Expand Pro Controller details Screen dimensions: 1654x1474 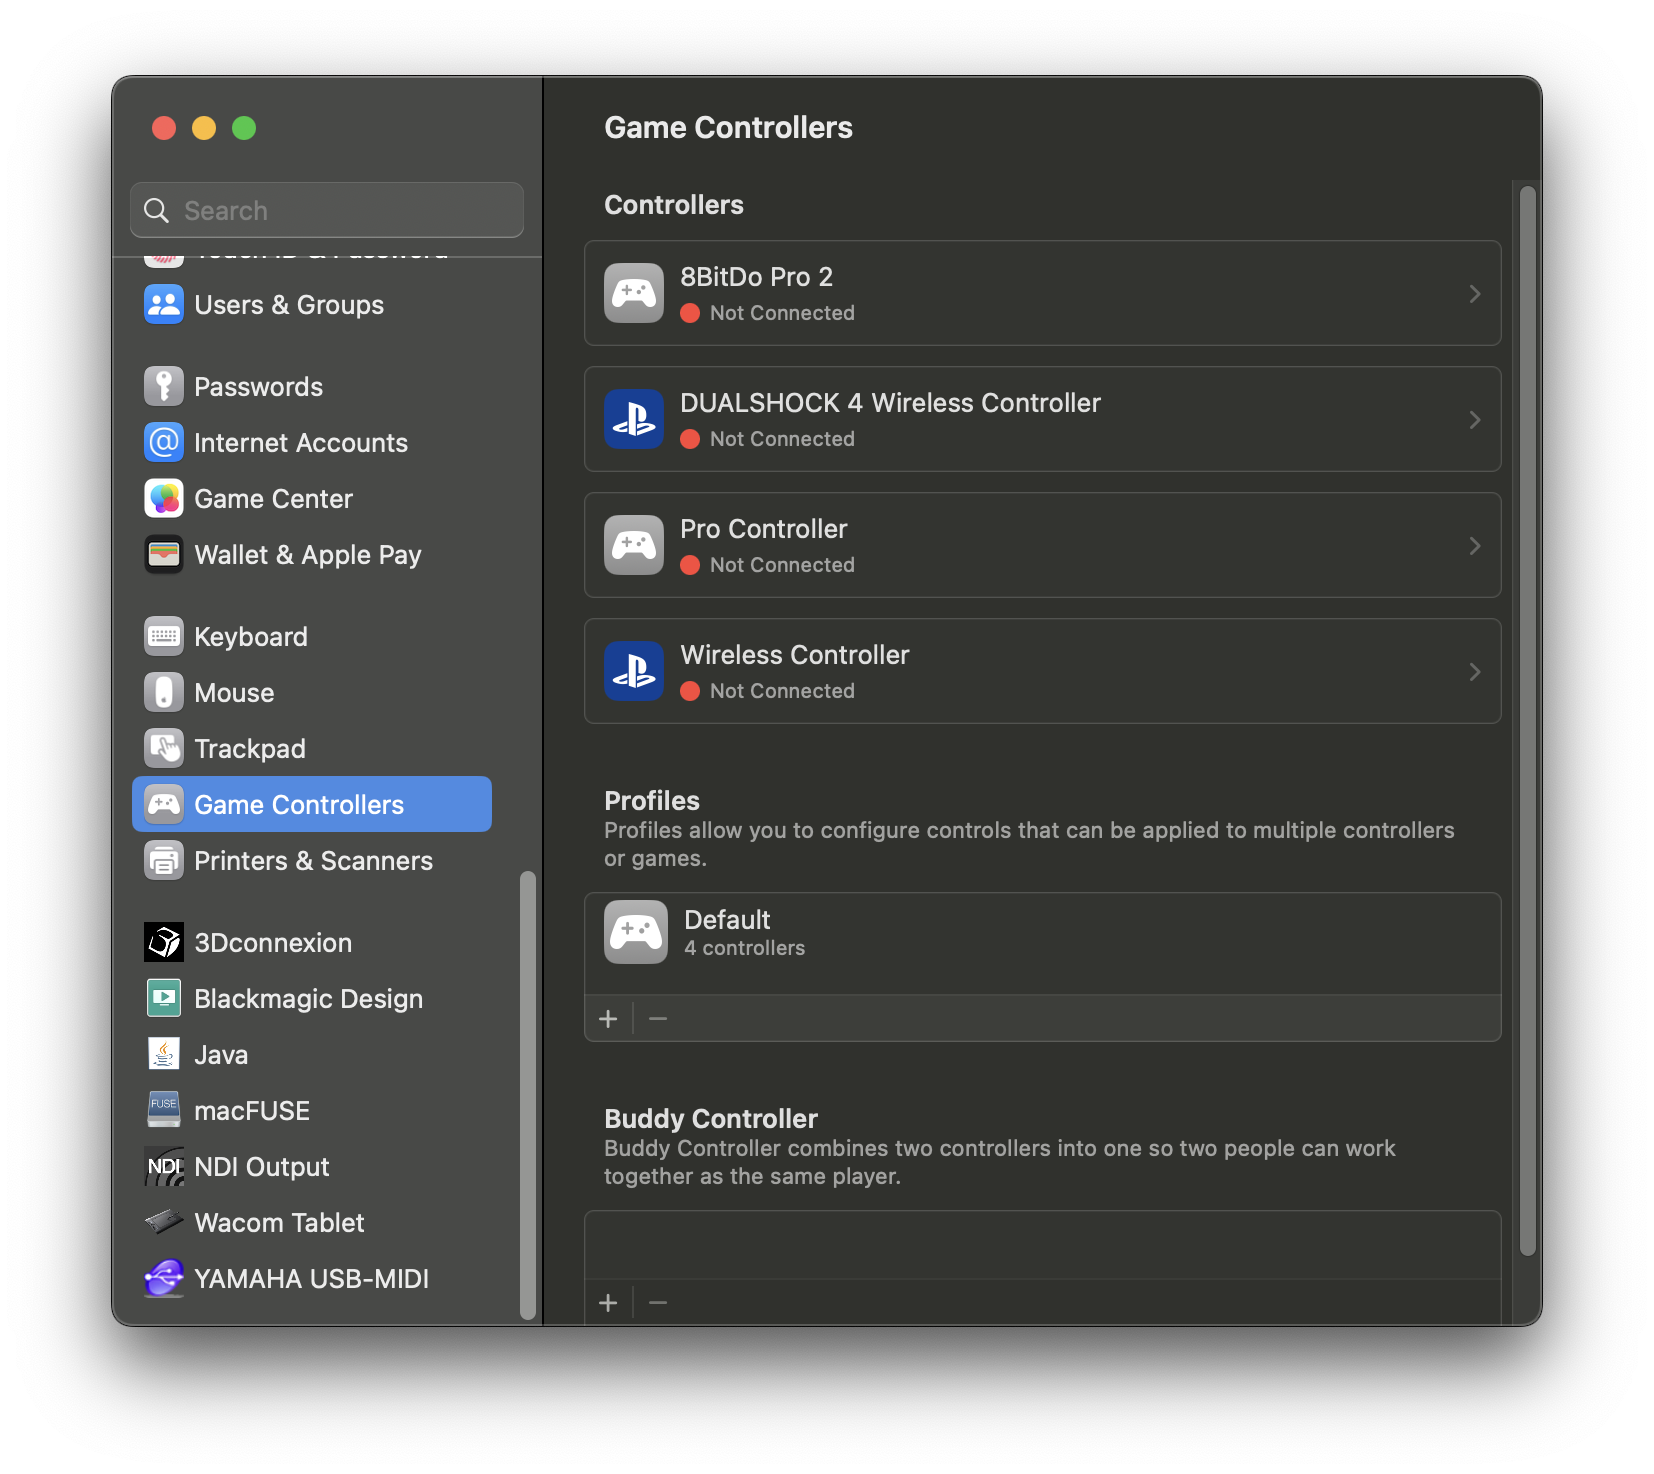pos(1475,545)
